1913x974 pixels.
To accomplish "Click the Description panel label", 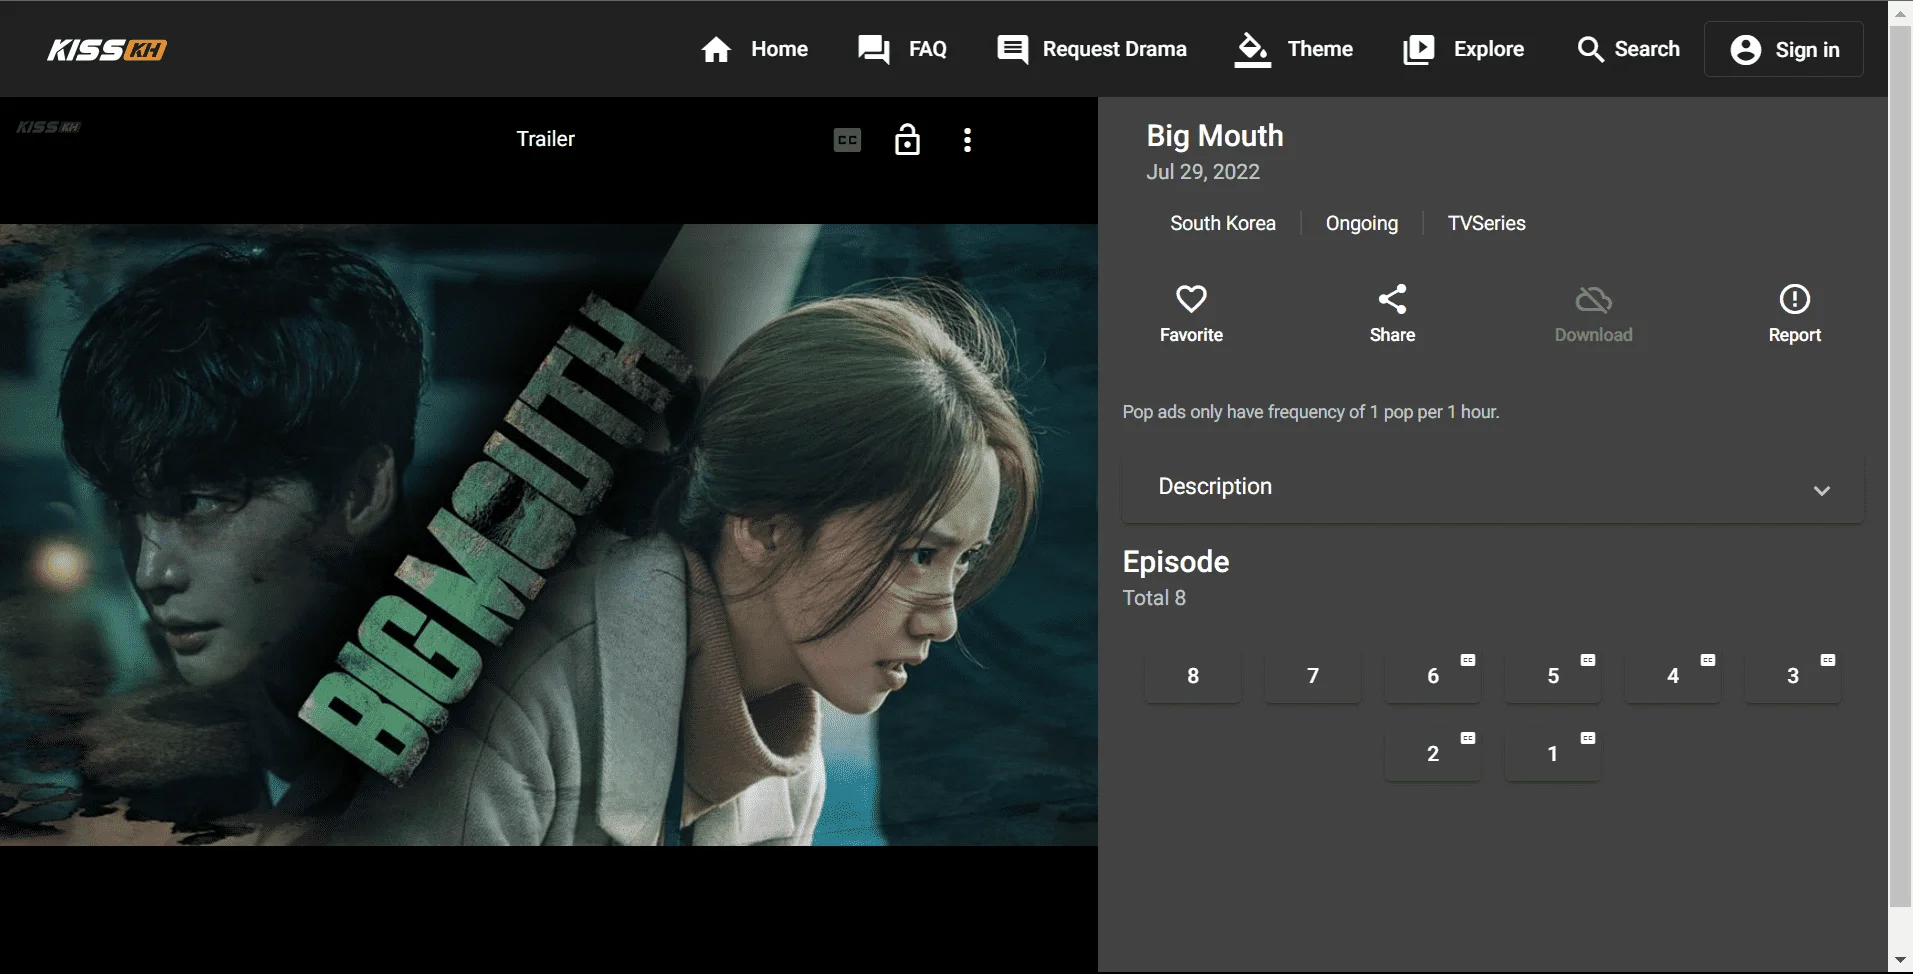I will (1215, 486).
